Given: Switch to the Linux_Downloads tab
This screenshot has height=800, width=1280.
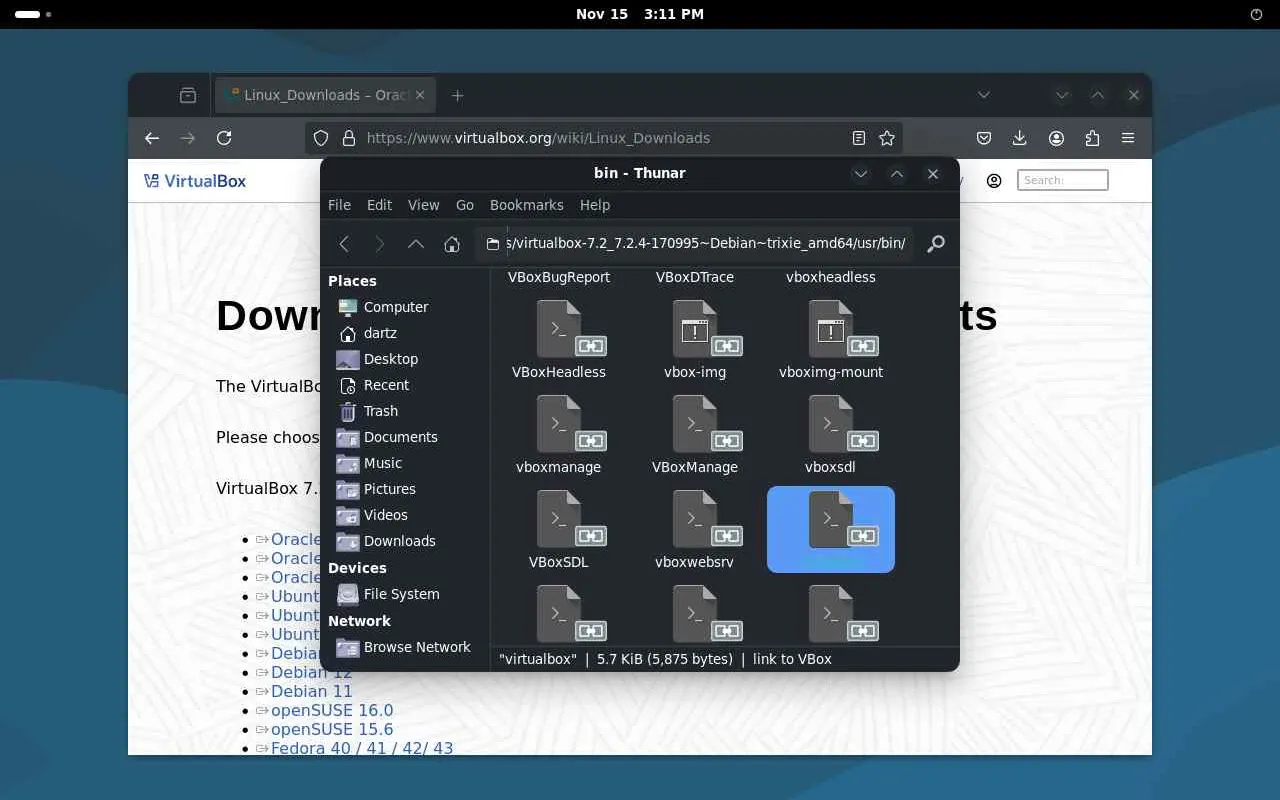Looking at the screenshot, I should tap(325, 95).
